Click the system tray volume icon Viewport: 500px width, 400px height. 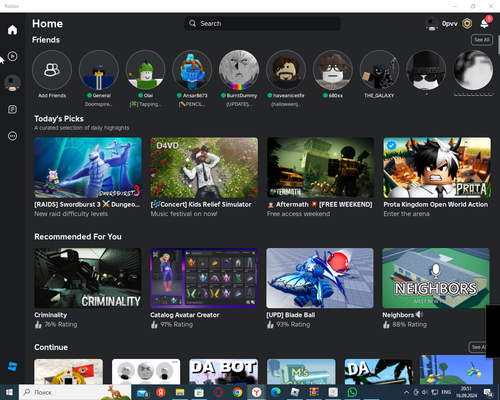(x=425, y=392)
